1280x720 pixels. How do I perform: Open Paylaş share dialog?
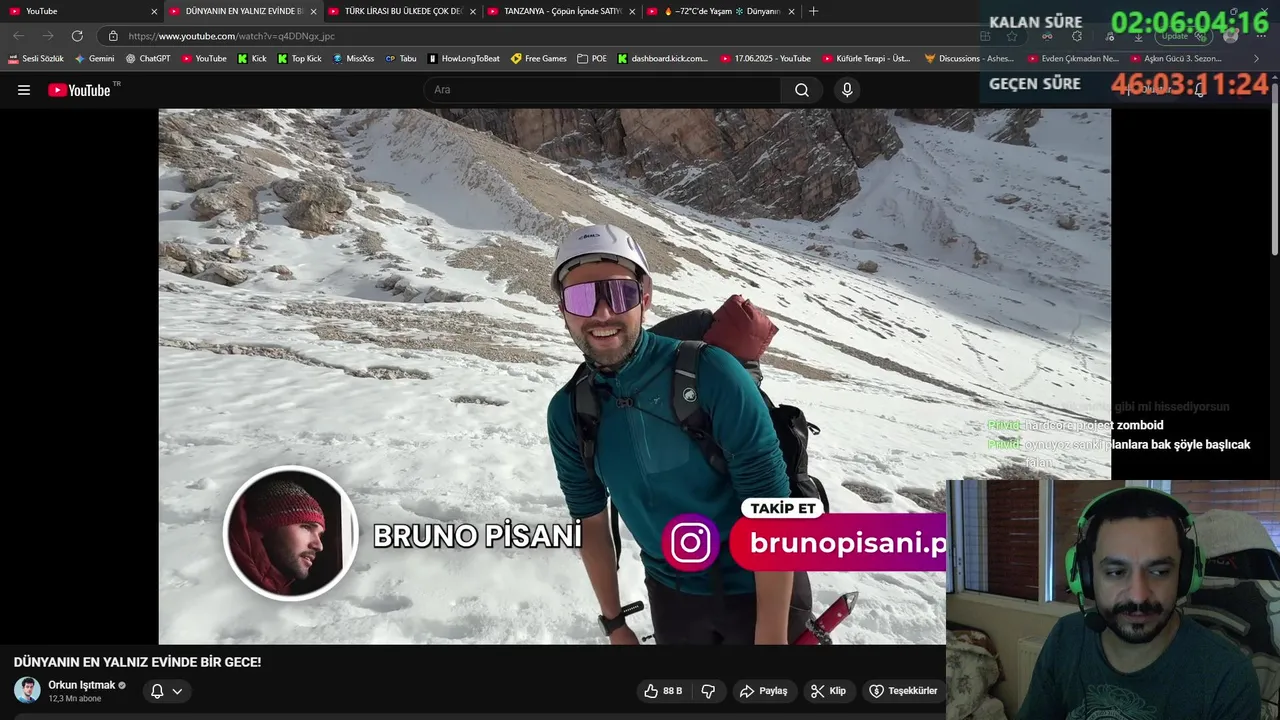[764, 691]
